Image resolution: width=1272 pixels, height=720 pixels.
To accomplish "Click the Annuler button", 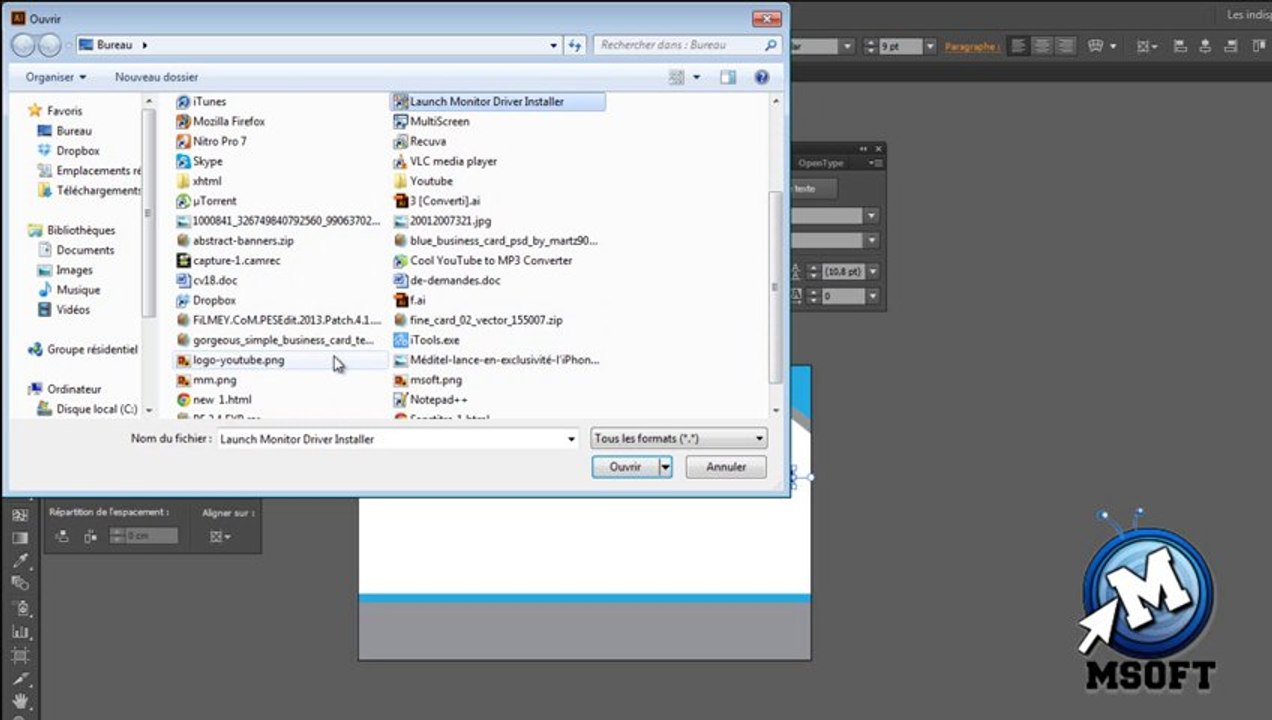I will point(726,467).
